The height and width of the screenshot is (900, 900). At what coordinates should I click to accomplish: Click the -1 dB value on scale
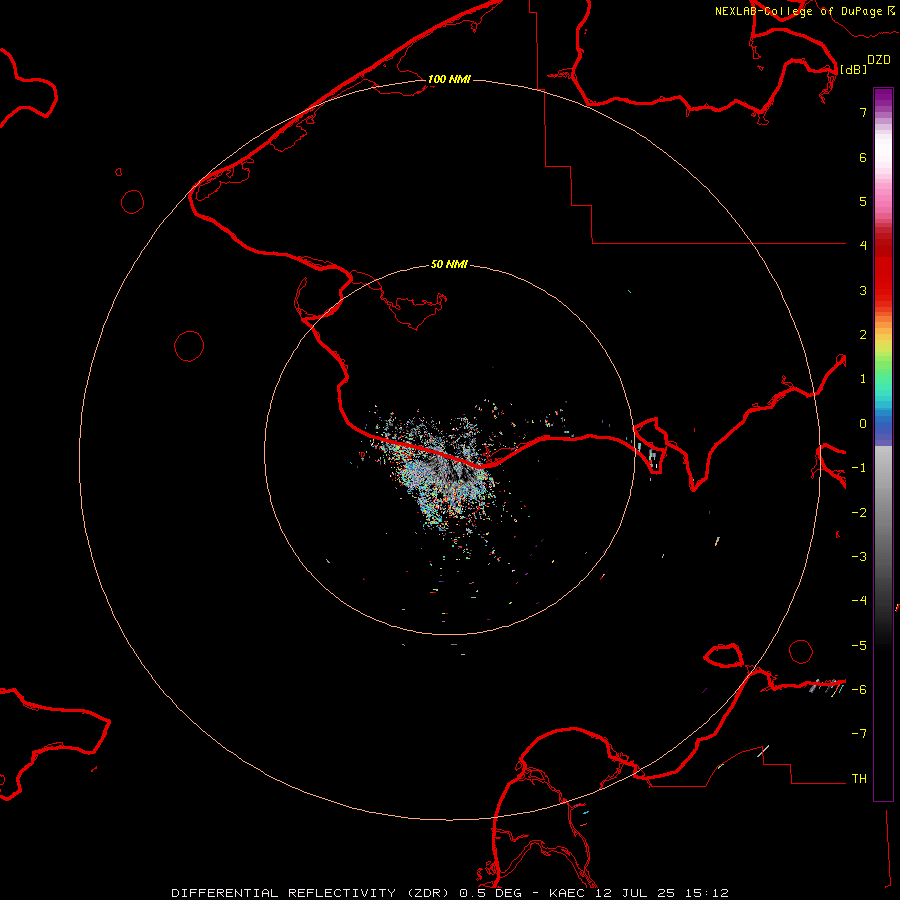[859, 468]
